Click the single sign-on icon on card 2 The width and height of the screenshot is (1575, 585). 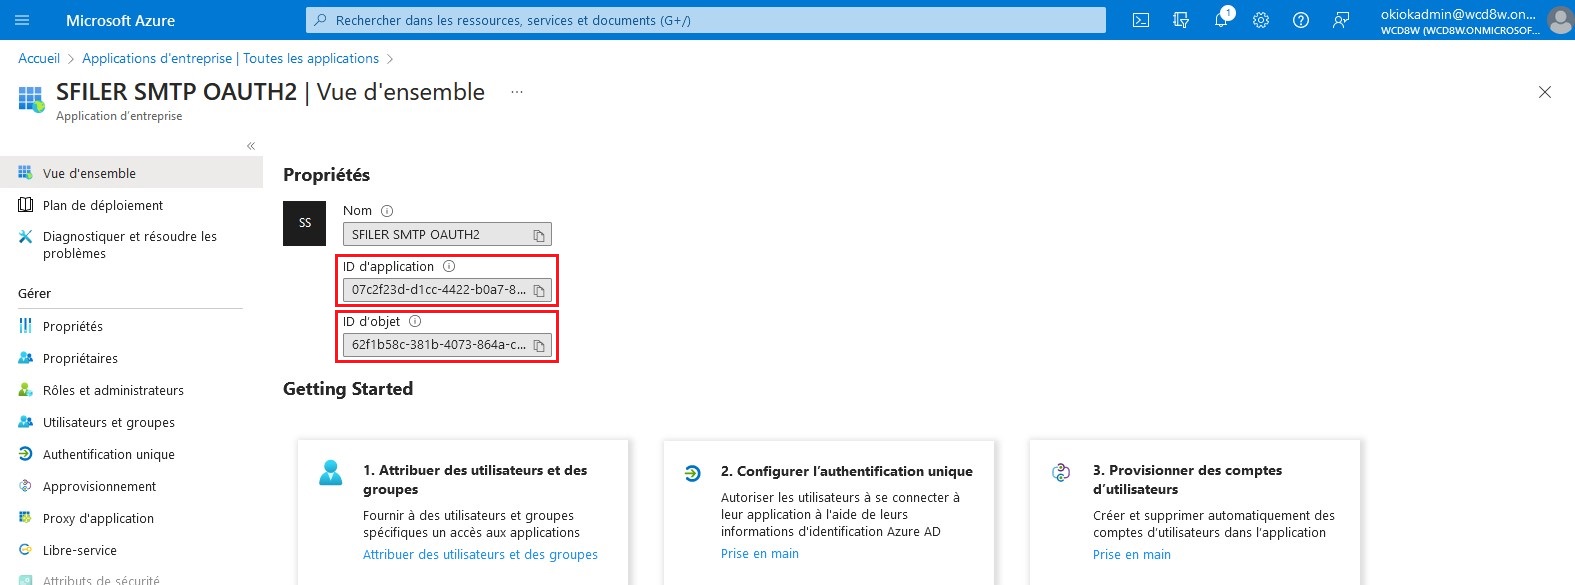point(692,473)
